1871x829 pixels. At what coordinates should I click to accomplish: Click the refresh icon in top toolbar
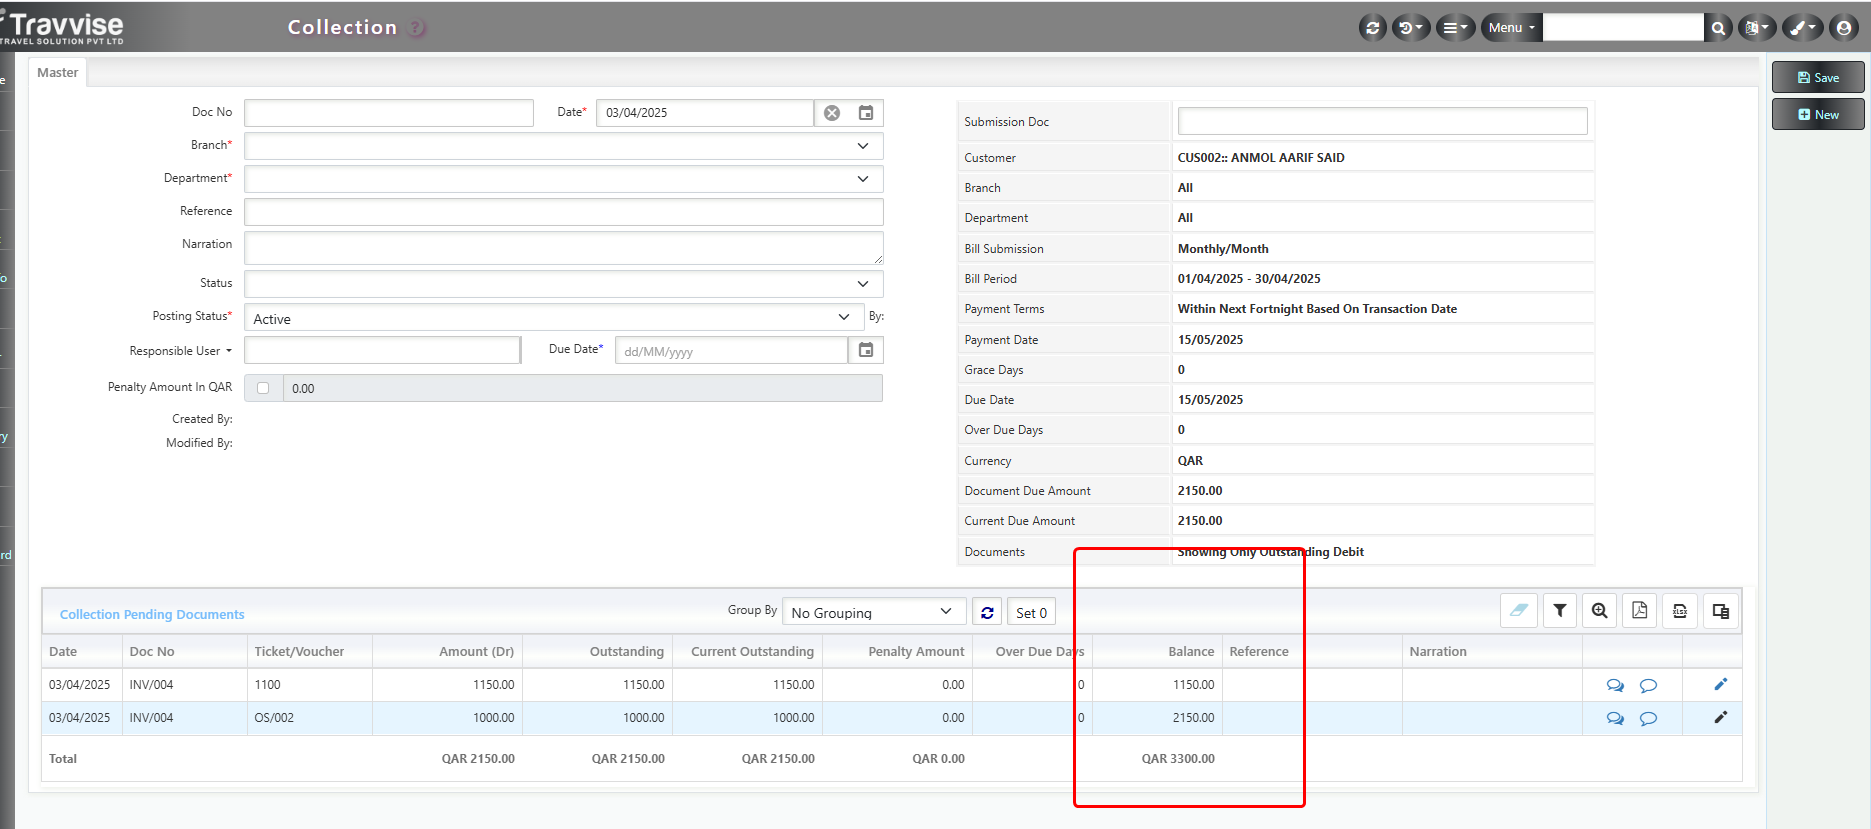pos(1372,28)
